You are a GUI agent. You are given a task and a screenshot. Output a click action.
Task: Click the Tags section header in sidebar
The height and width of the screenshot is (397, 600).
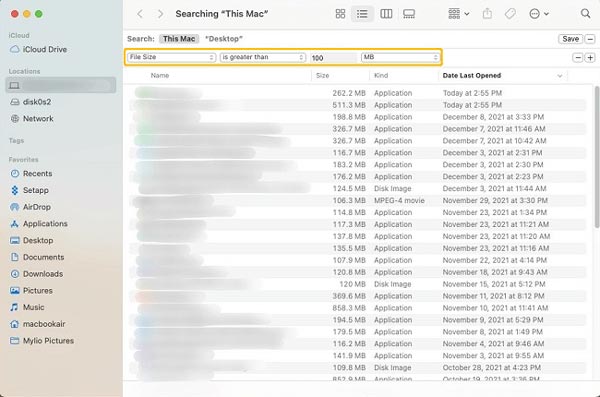[x=16, y=141]
